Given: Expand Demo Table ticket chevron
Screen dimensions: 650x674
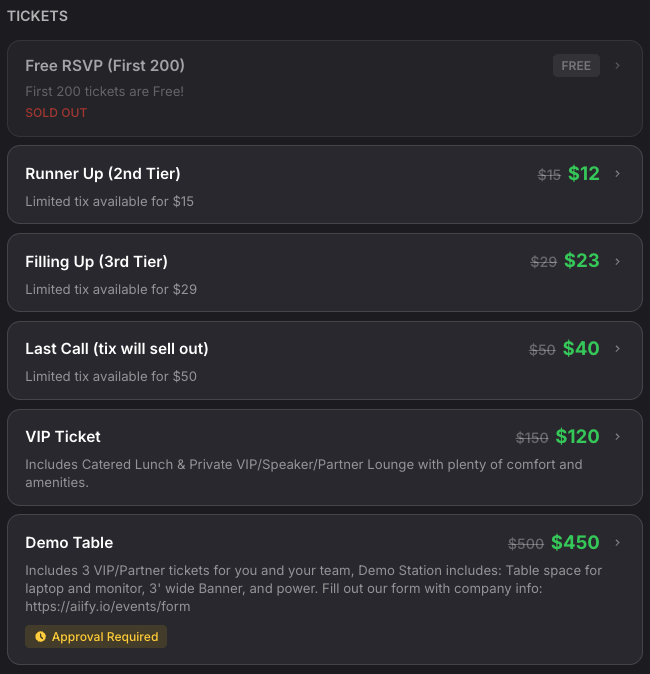Looking at the screenshot, I should [x=618, y=543].
